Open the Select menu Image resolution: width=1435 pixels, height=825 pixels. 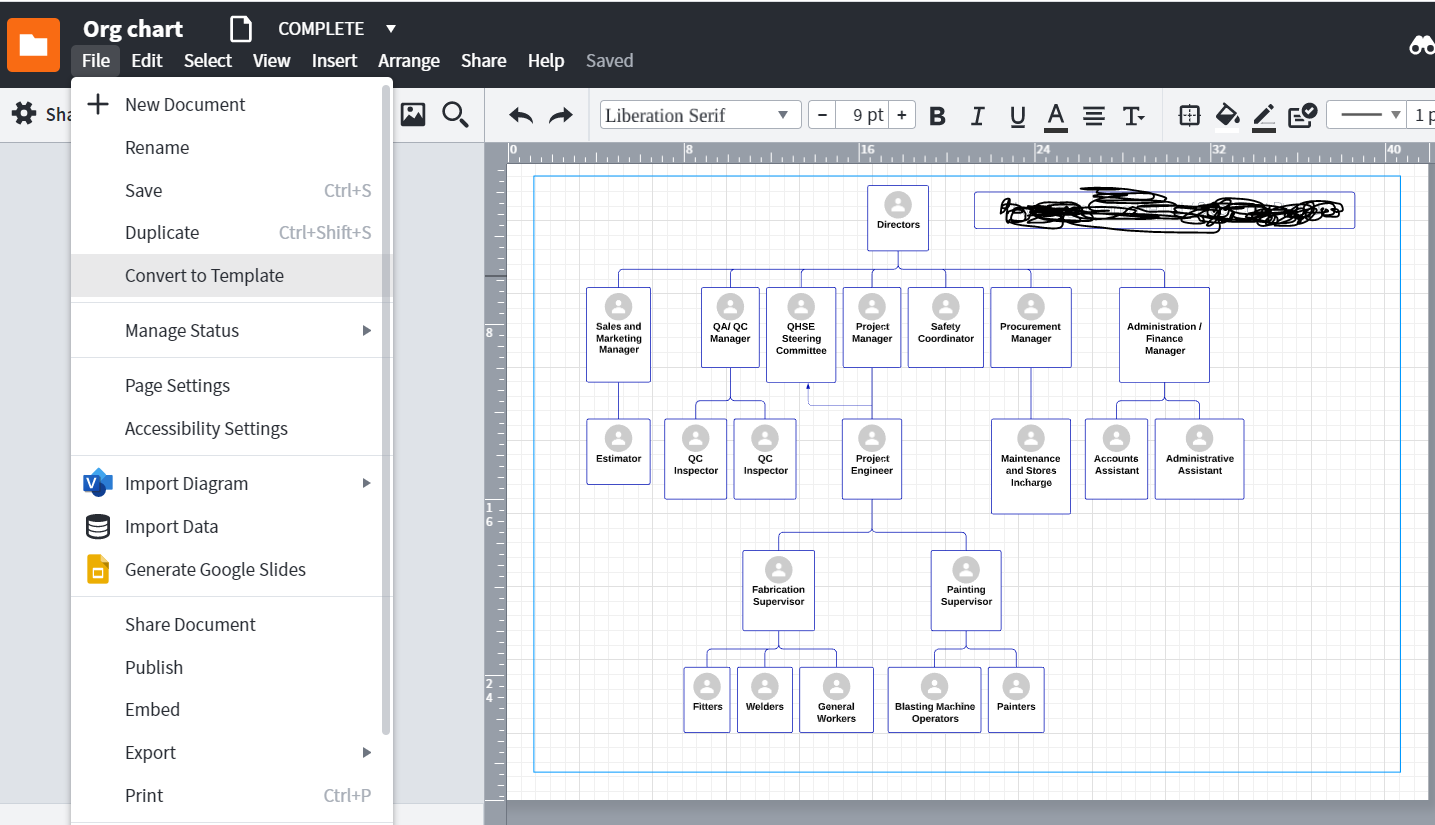point(208,61)
